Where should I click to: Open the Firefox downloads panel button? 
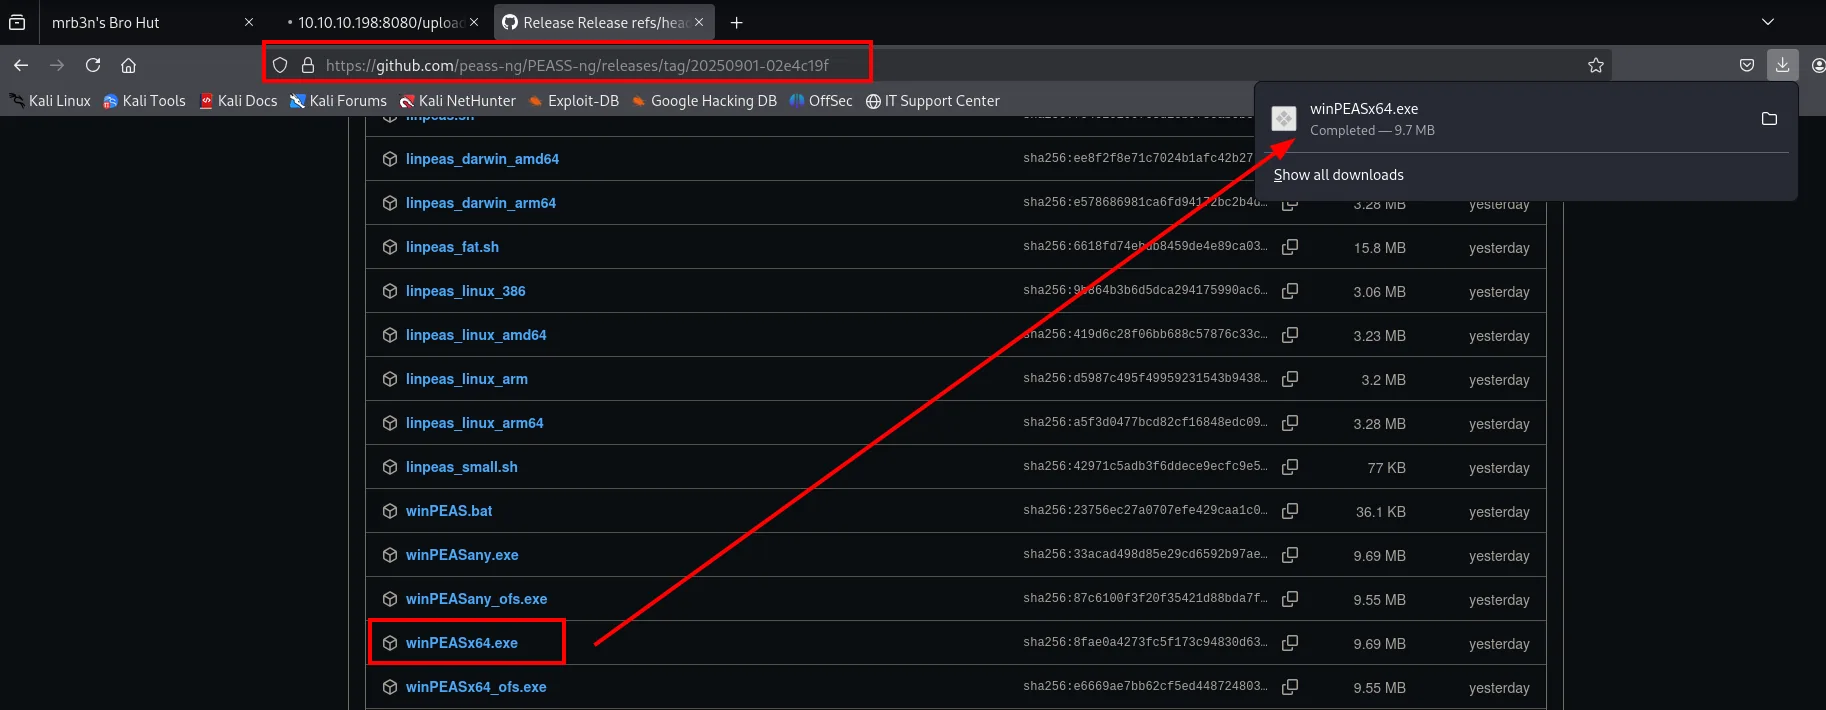(1782, 65)
